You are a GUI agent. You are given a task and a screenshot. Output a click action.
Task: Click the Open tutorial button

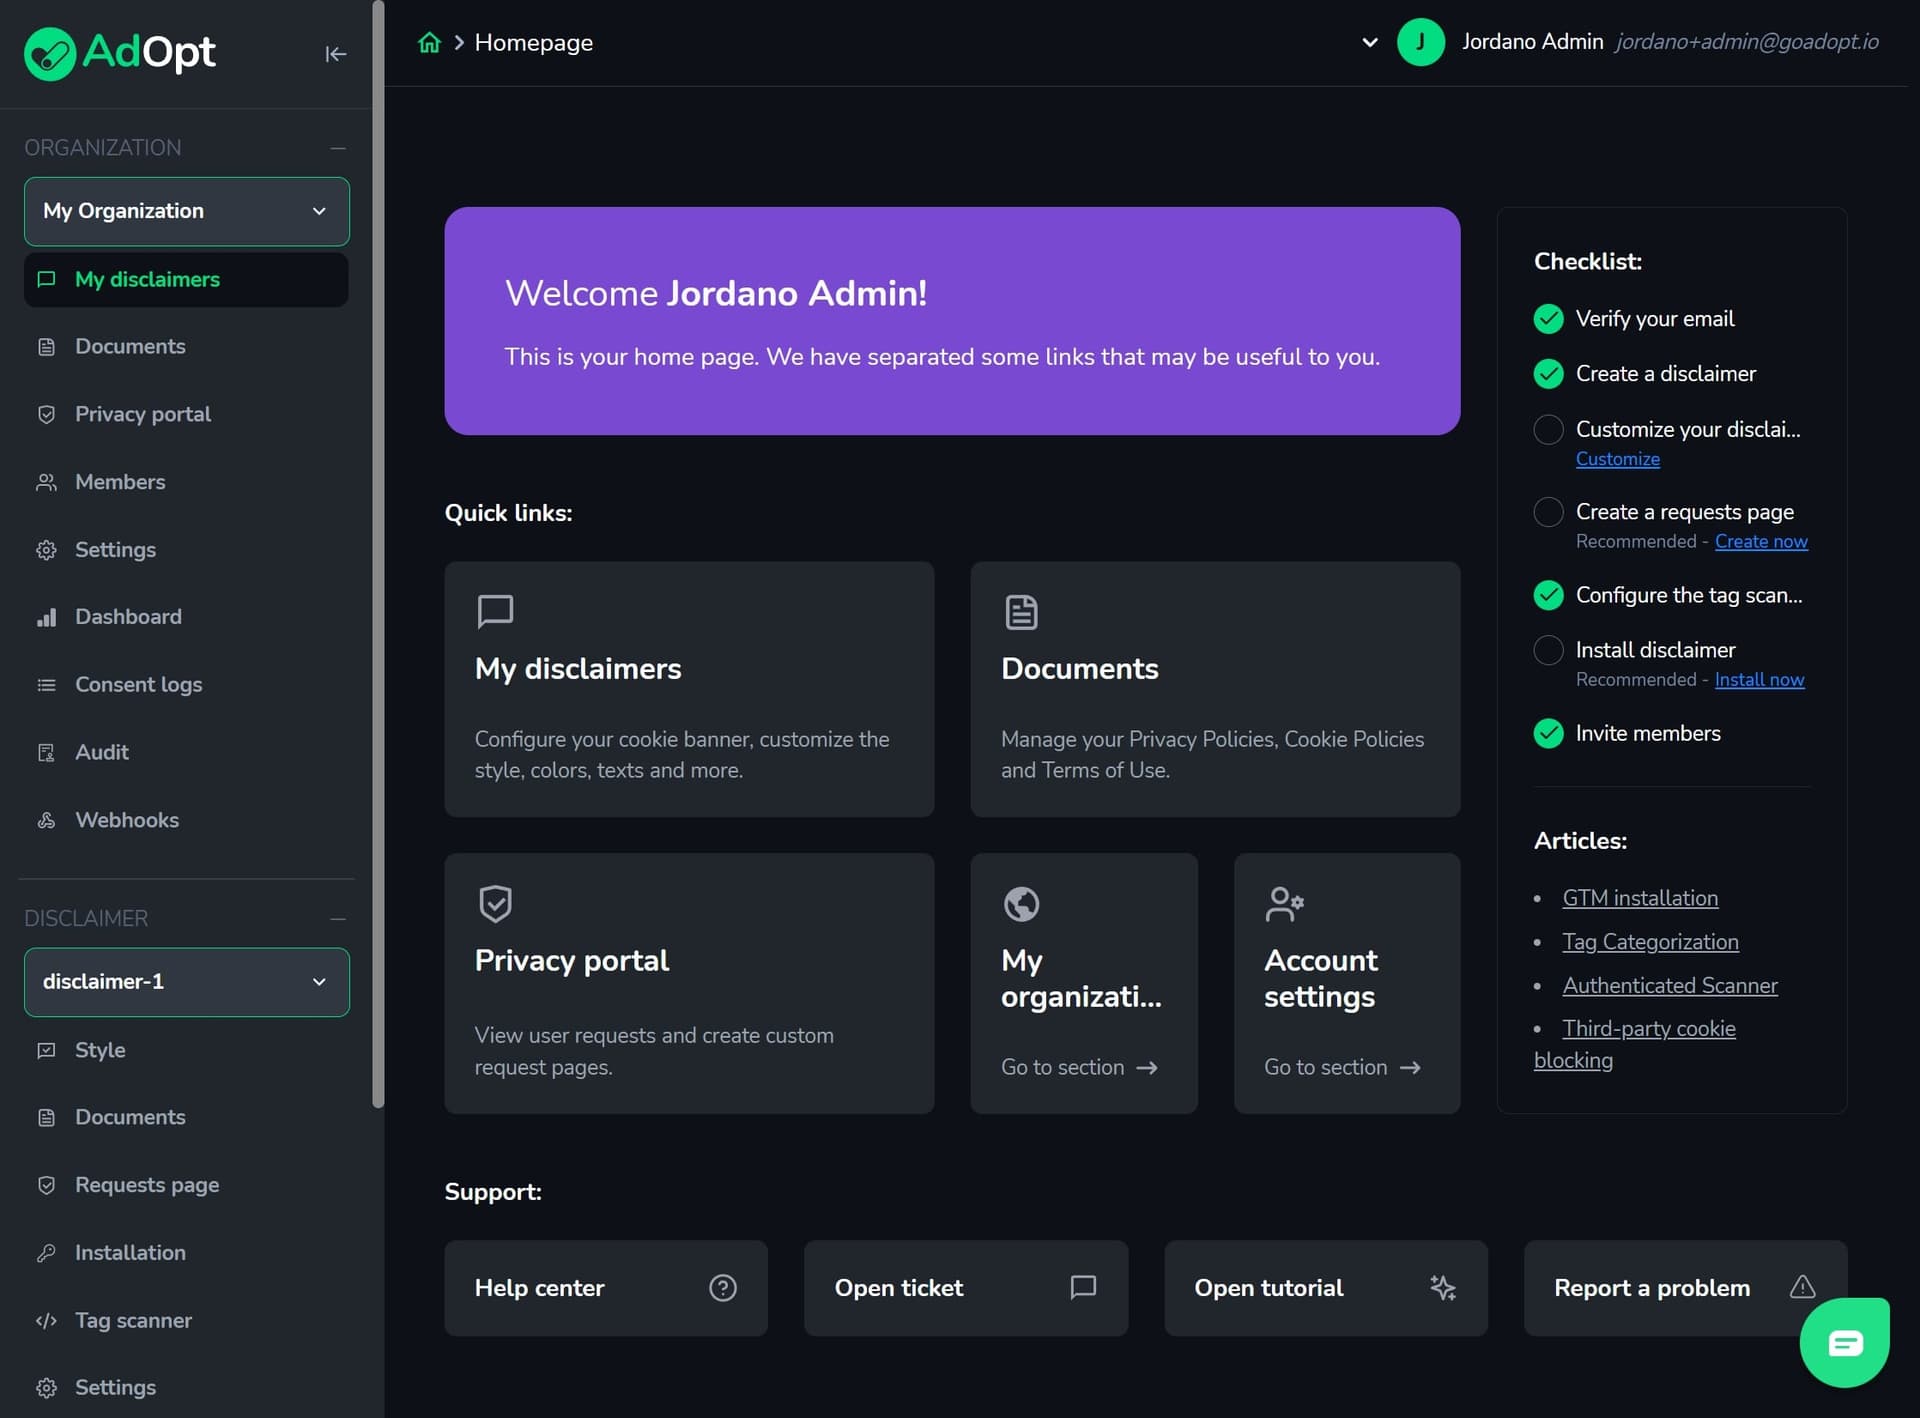[1326, 1288]
